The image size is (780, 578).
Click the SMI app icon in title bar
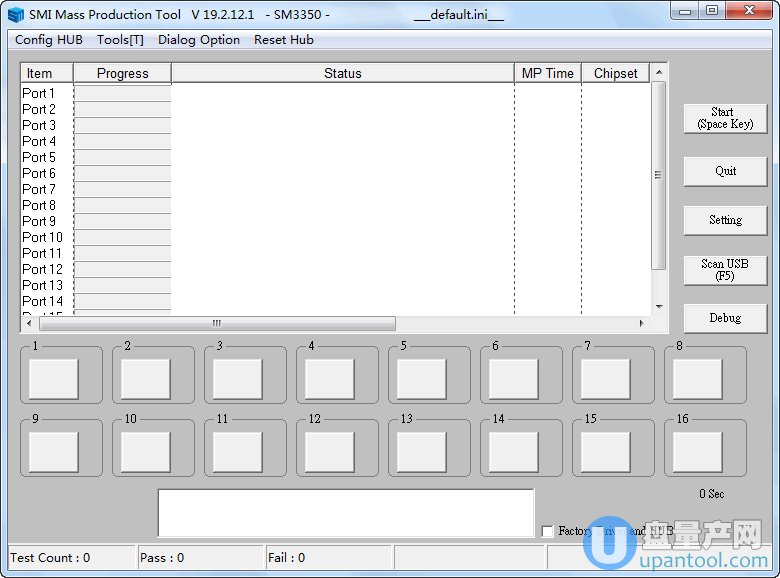click(x=15, y=15)
